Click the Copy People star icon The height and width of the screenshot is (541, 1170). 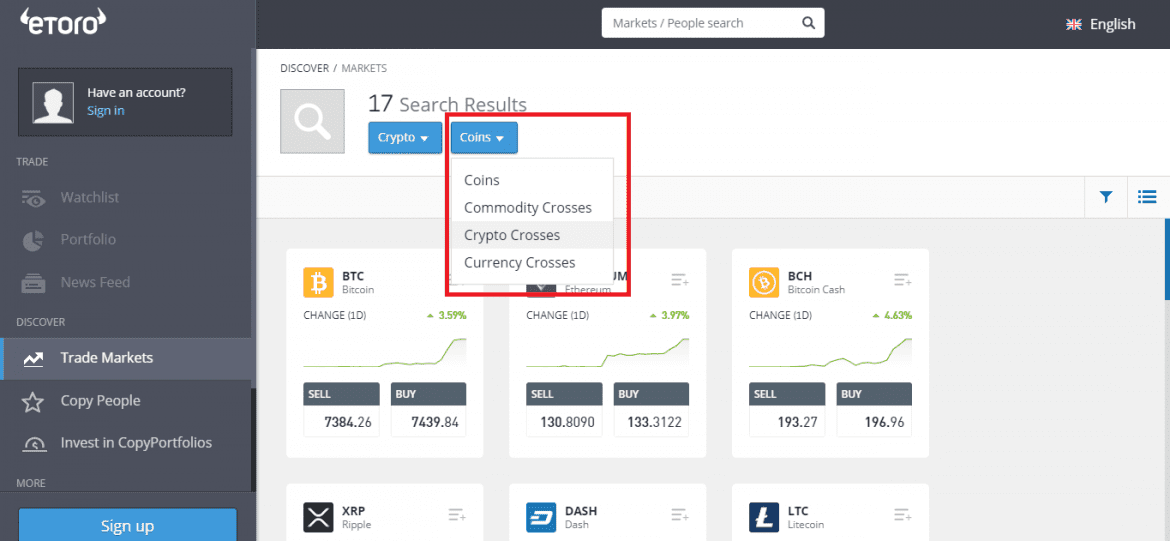tap(32, 401)
